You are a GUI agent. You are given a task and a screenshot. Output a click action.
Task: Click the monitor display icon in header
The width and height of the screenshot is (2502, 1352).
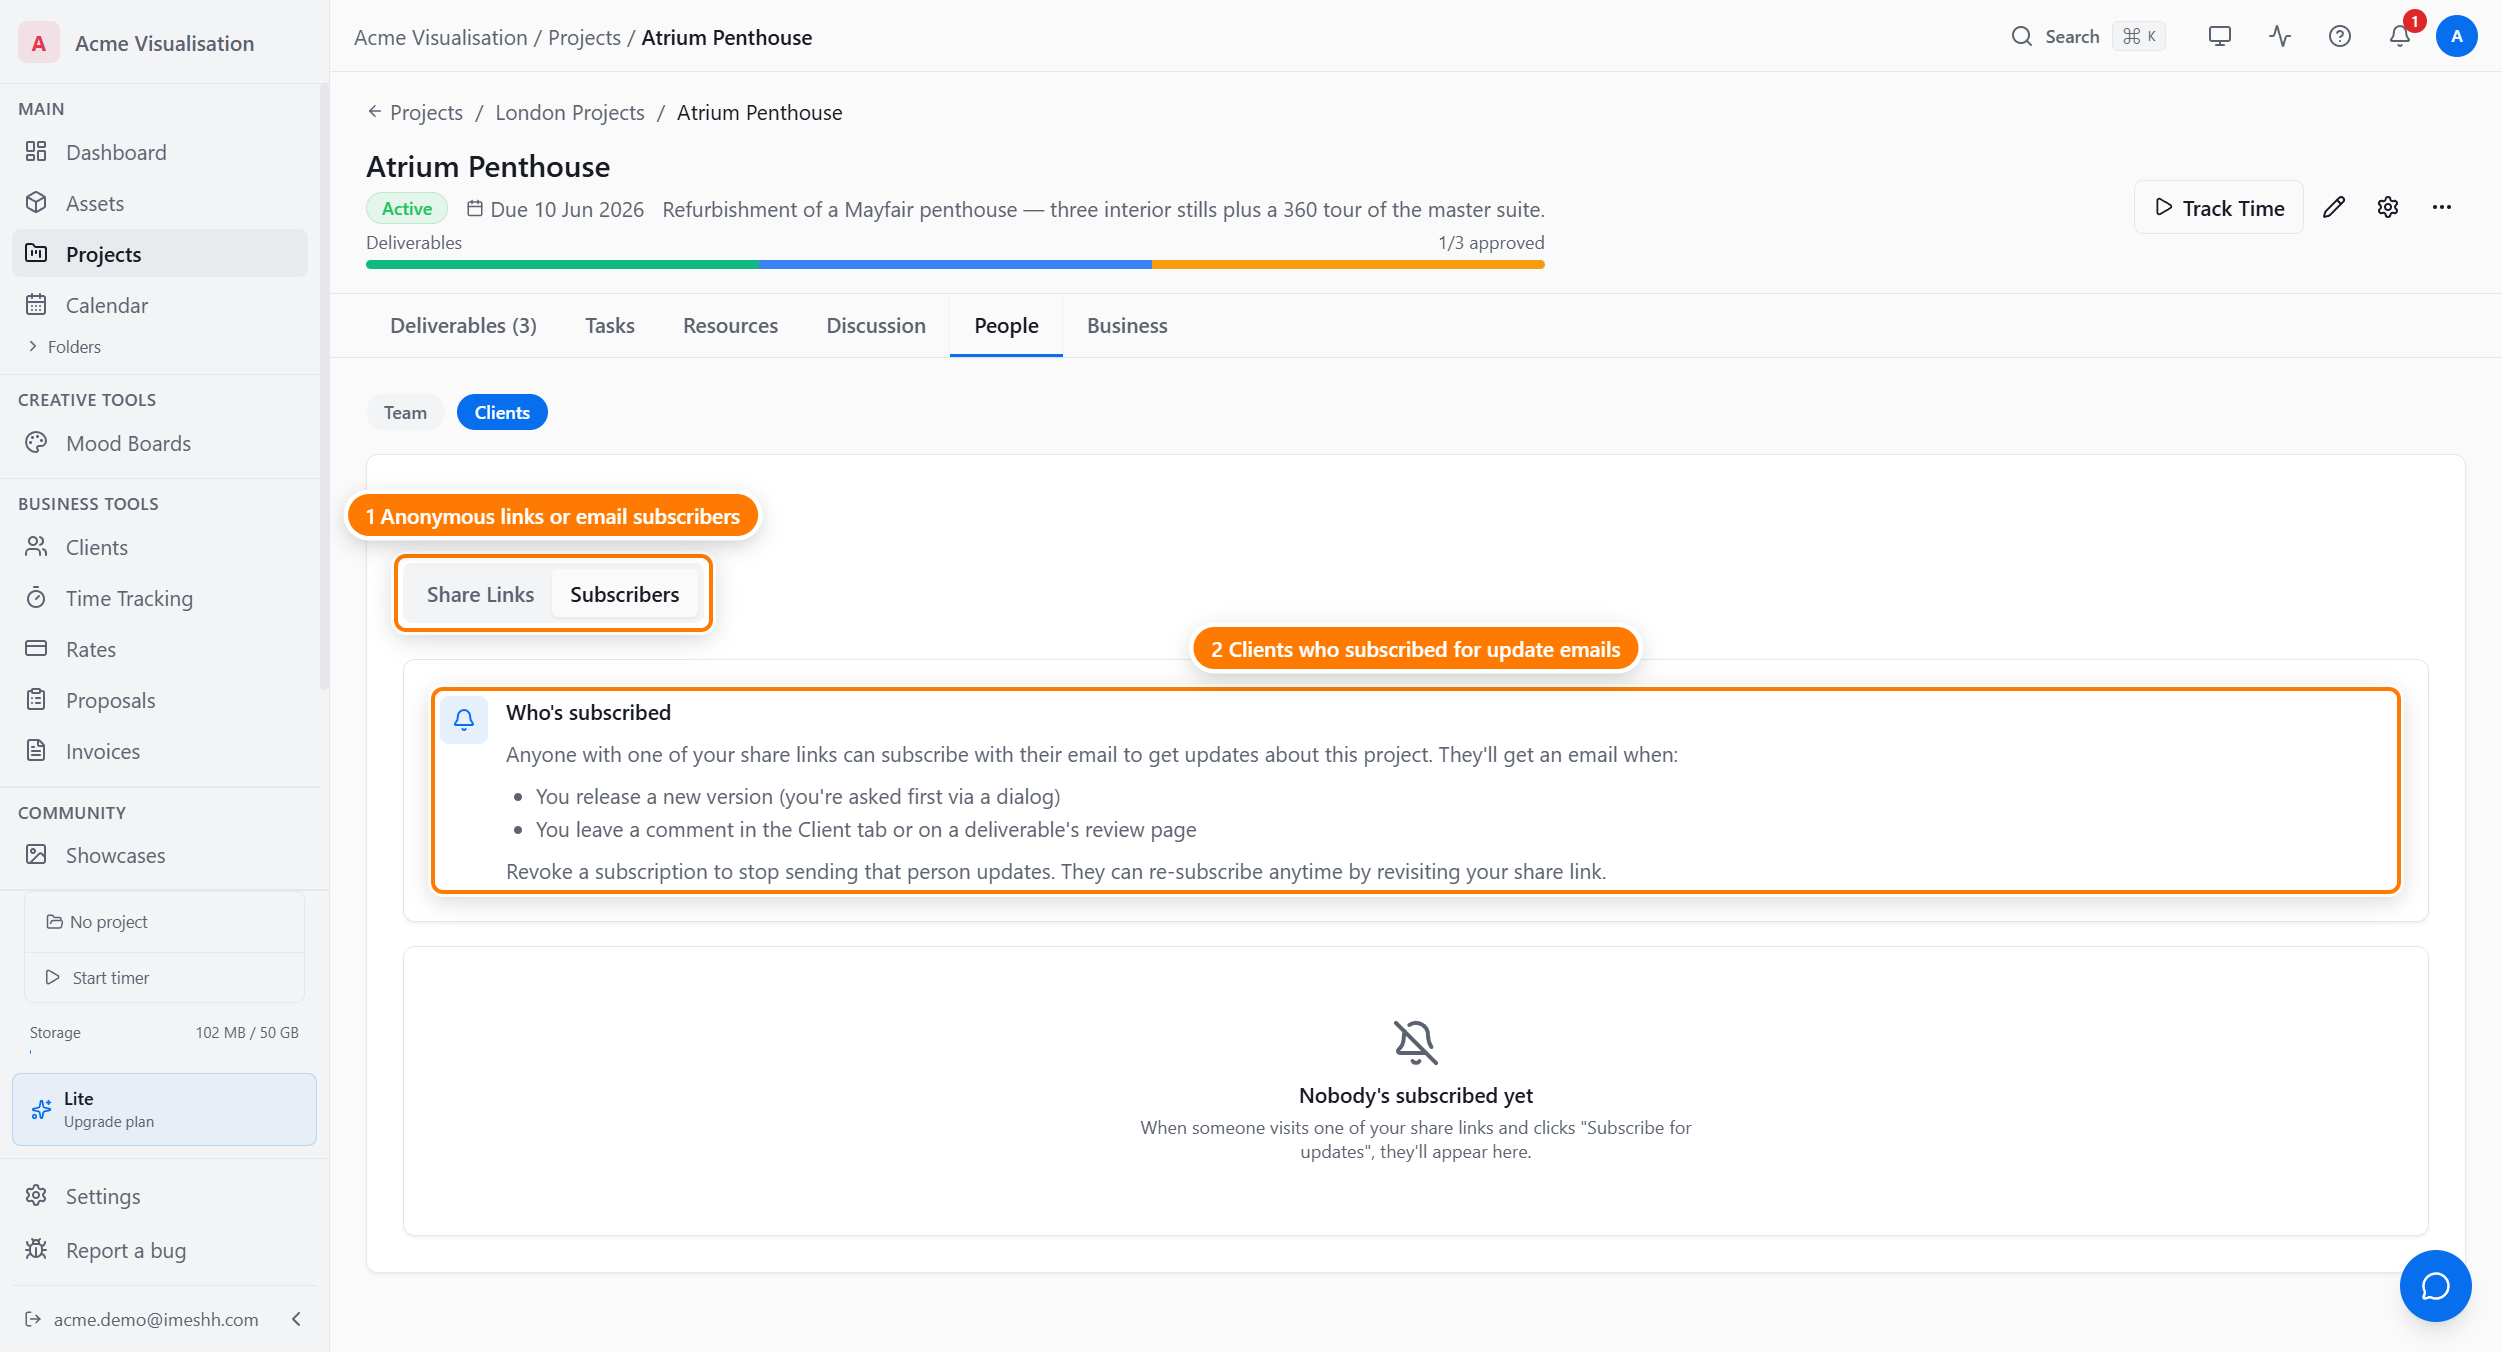pyautogui.click(x=2220, y=37)
